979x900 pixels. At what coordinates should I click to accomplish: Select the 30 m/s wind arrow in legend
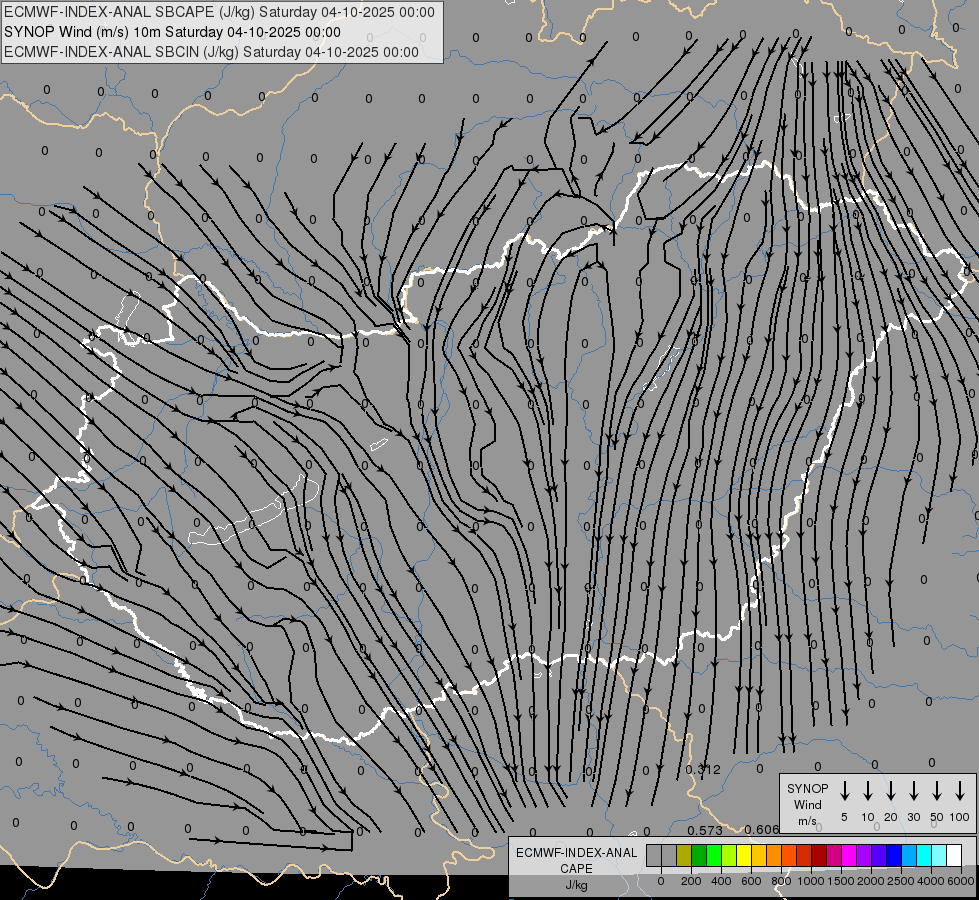click(914, 791)
